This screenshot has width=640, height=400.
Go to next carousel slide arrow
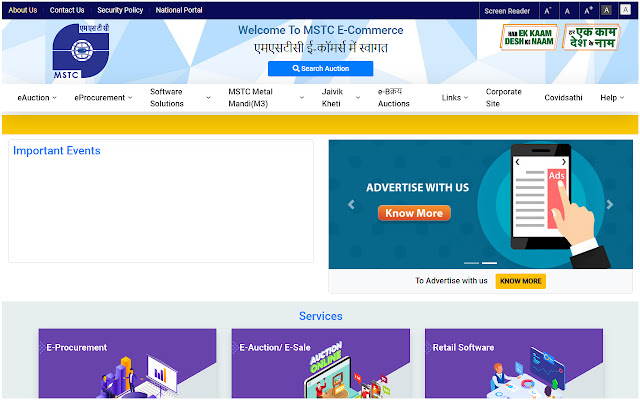[x=609, y=204]
